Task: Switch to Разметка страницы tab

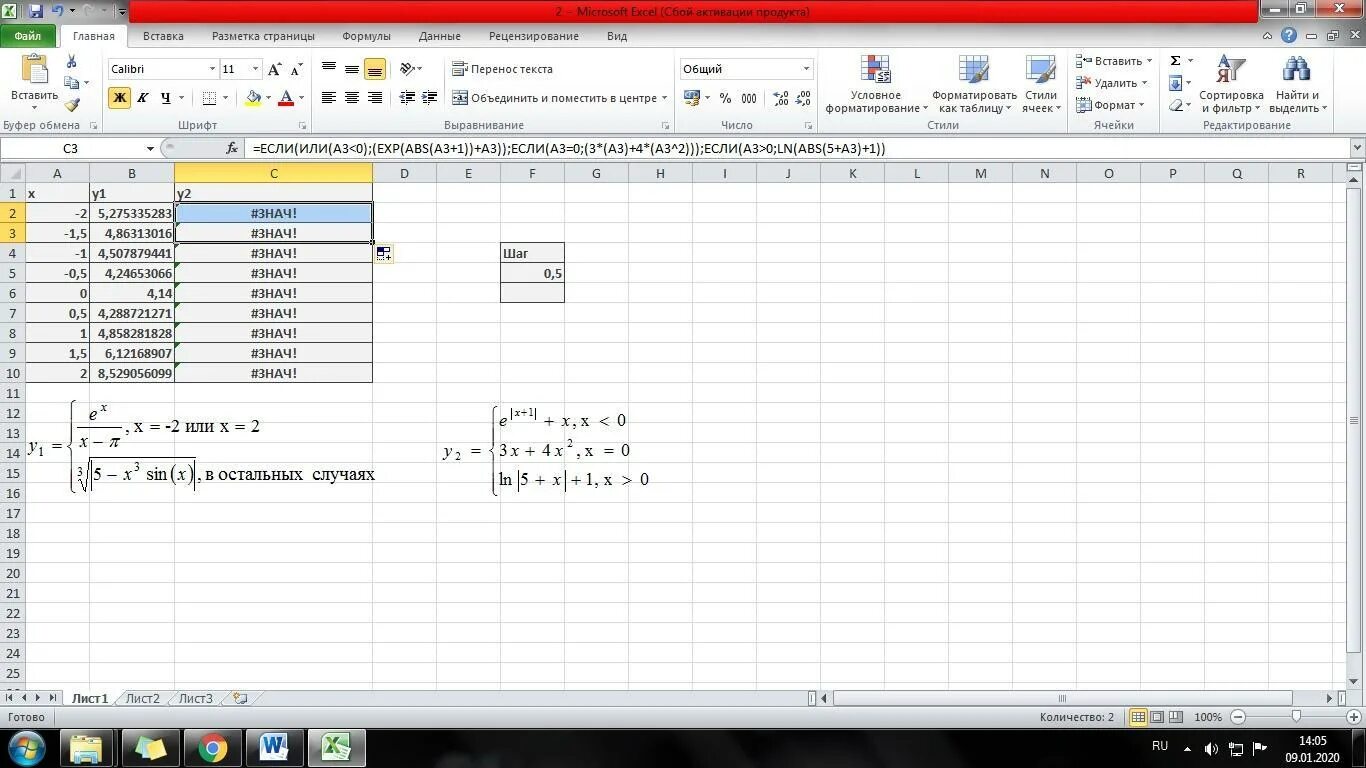Action: tap(263, 36)
